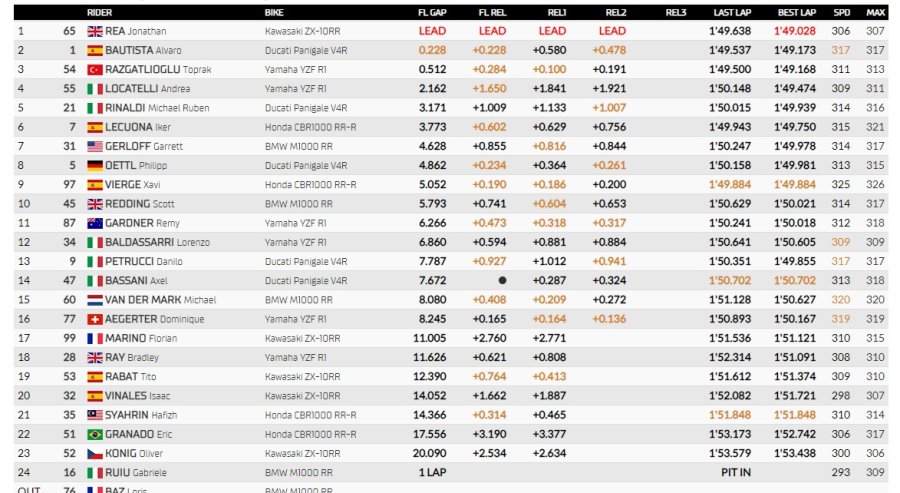This screenshot has height=493, width=900.
Task: Click rider number 99 for MARINO
Action: pos(69,338)
